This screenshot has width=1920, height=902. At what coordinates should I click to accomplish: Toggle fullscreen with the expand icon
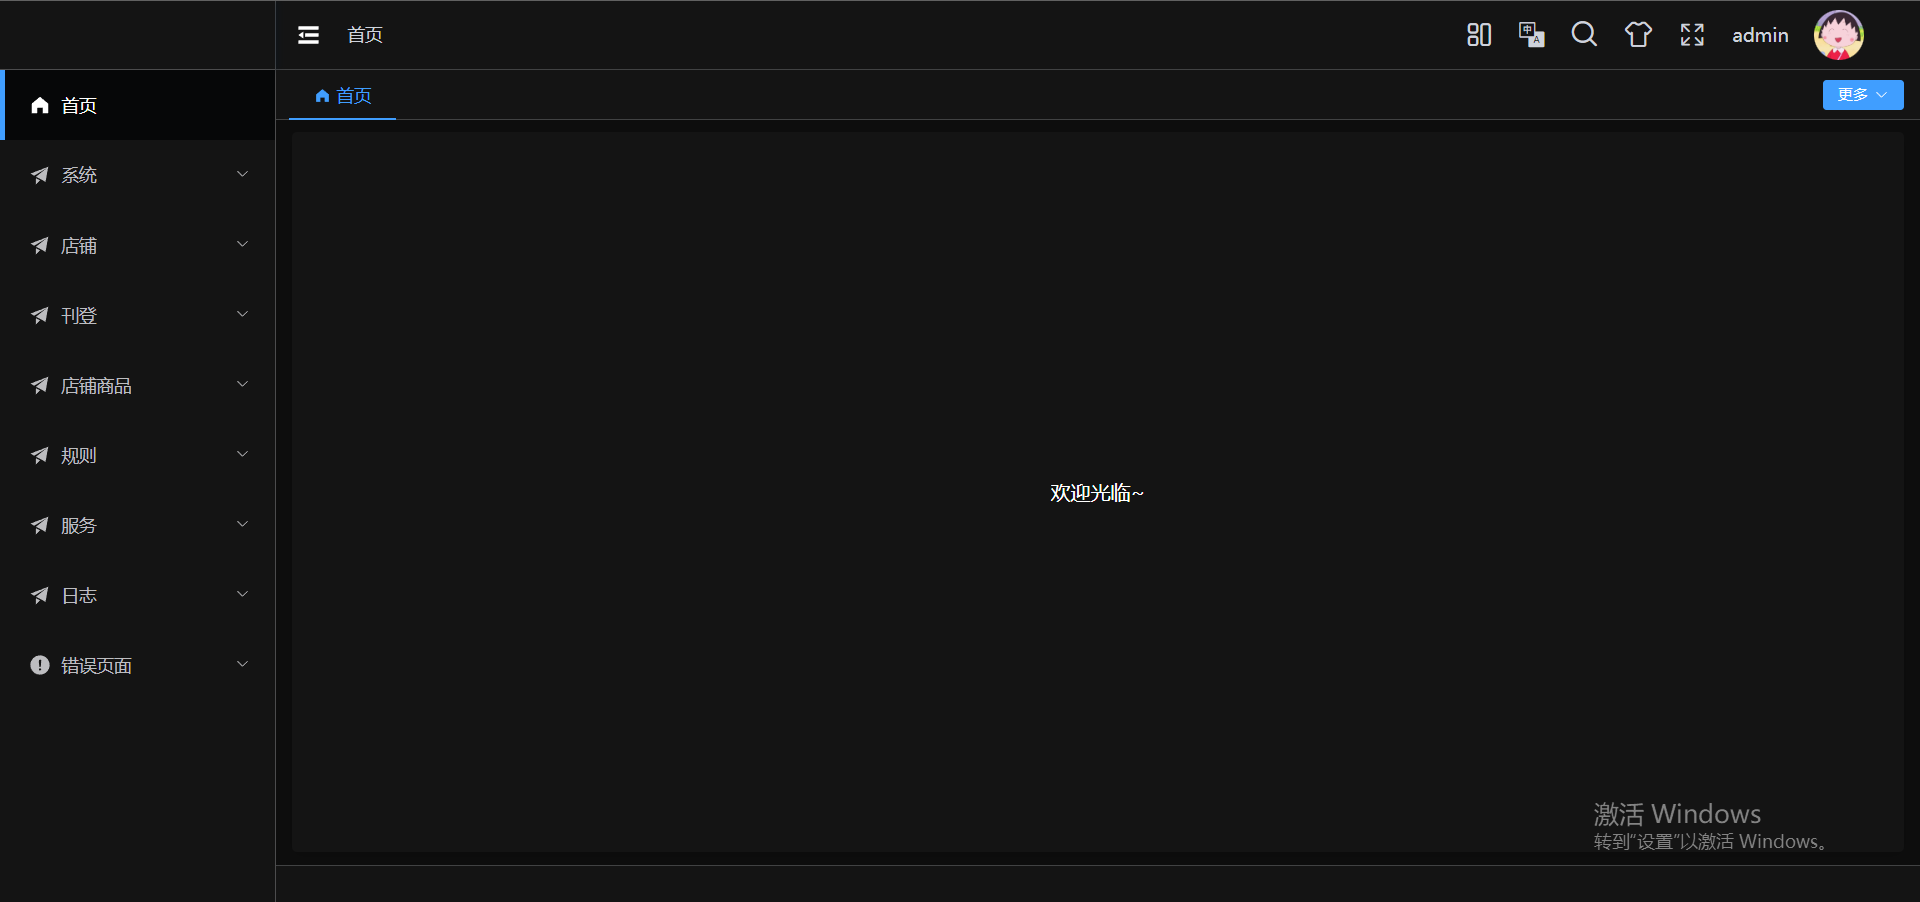[1692, 35]
